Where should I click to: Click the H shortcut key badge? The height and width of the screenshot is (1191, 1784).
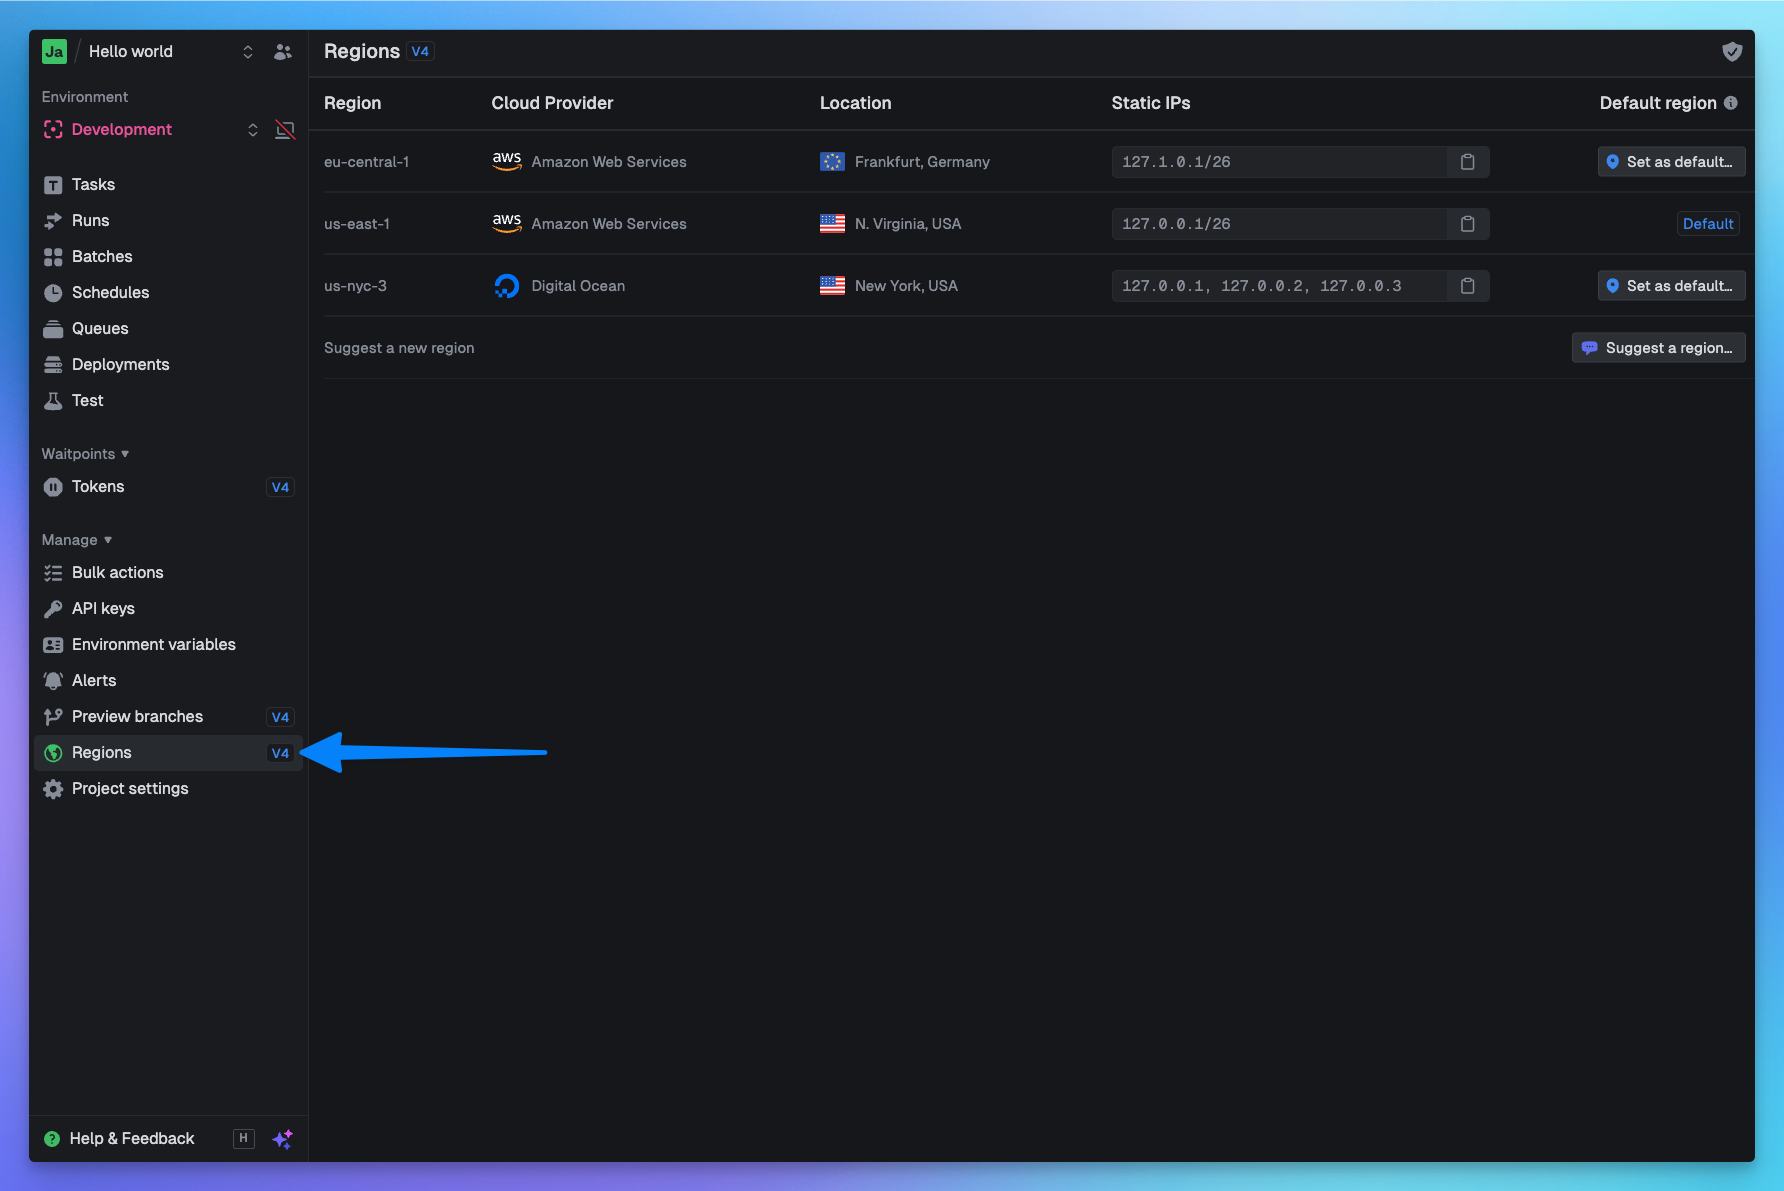[x=243, y=1139]
